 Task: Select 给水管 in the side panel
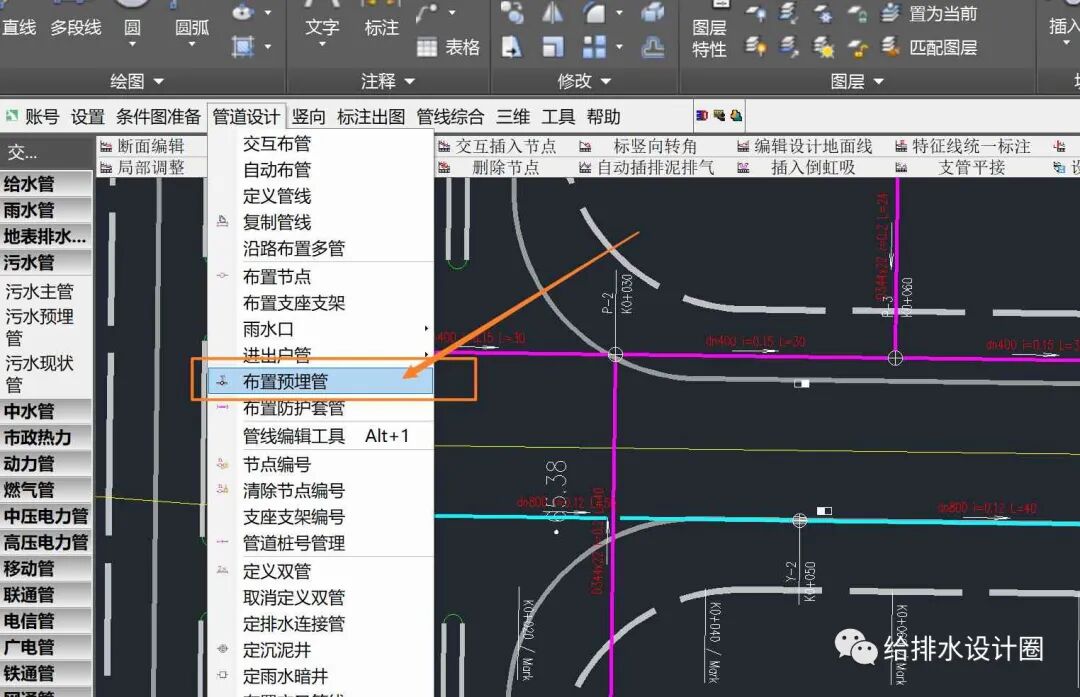coord(46,184)
